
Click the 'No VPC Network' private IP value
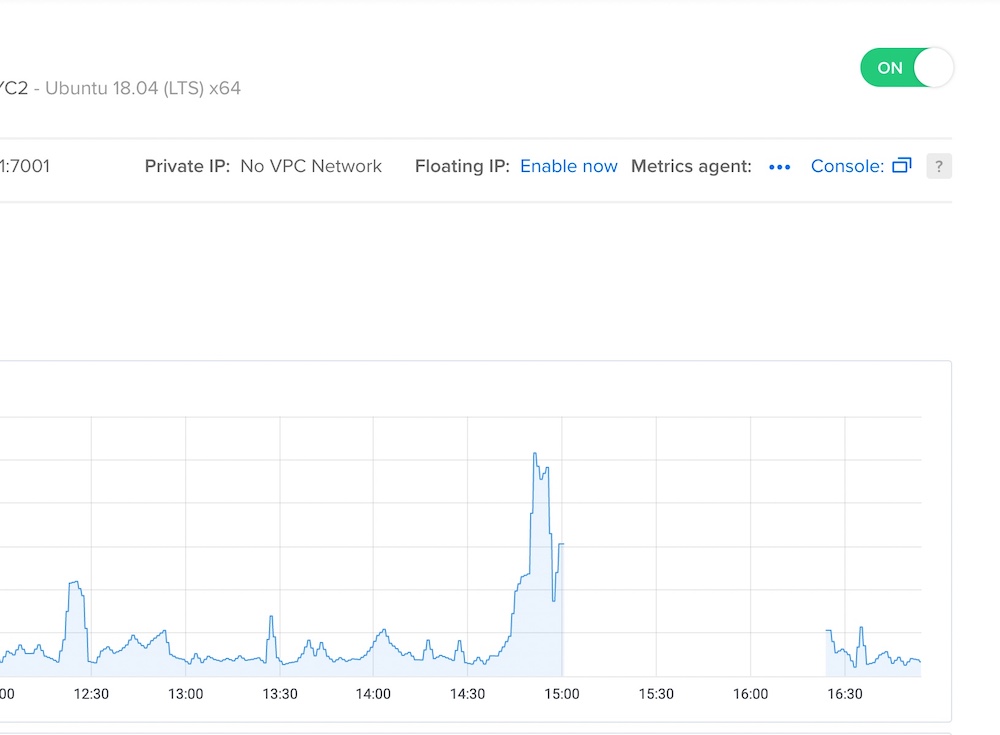coord(311,166)
